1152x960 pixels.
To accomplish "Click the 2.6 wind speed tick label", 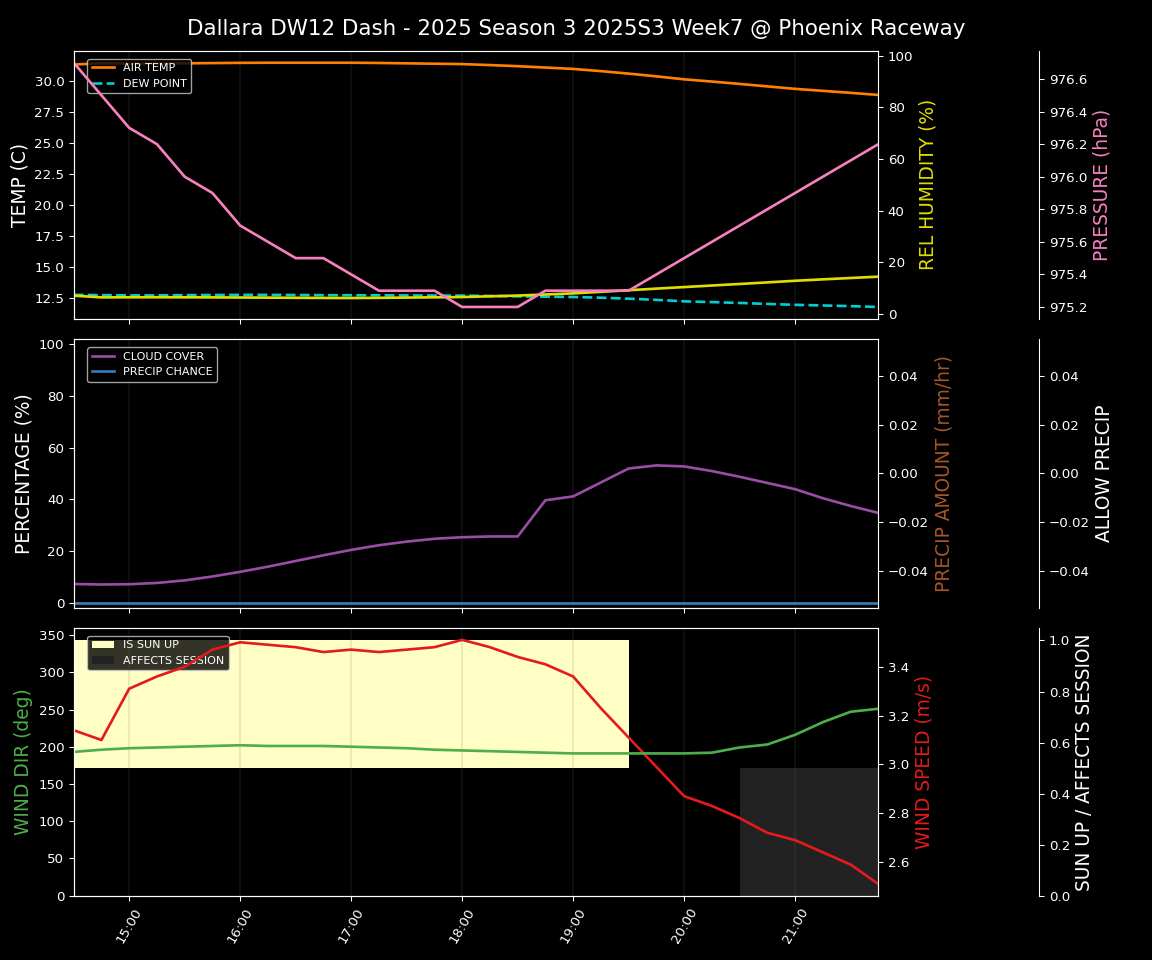I will (898, 863).
